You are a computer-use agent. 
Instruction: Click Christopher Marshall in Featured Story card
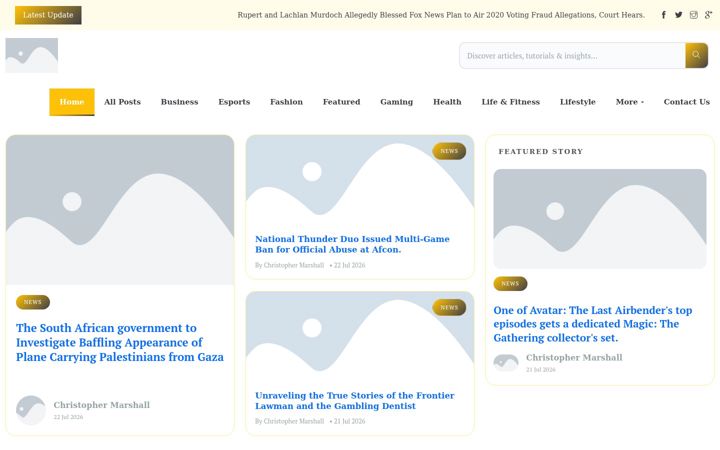(574, 358)
